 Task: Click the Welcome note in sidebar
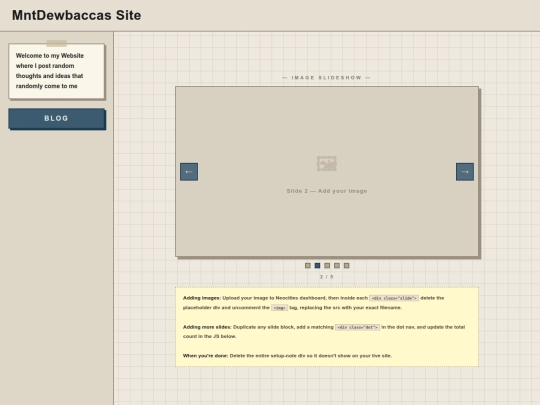pyautogui.click(x=56, y=71)
